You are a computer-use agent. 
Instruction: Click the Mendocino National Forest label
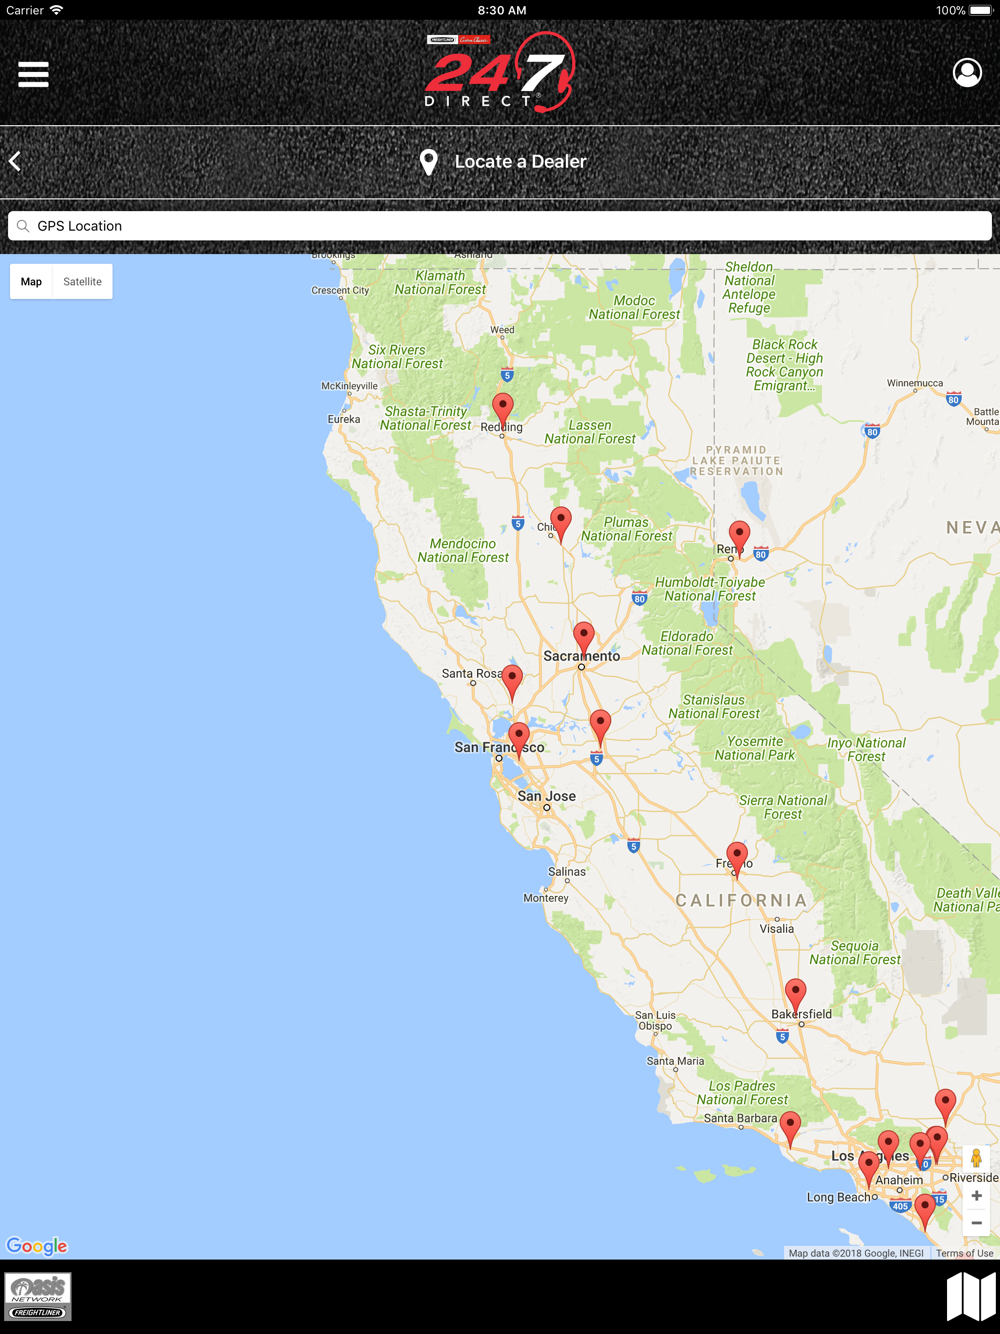463,550
